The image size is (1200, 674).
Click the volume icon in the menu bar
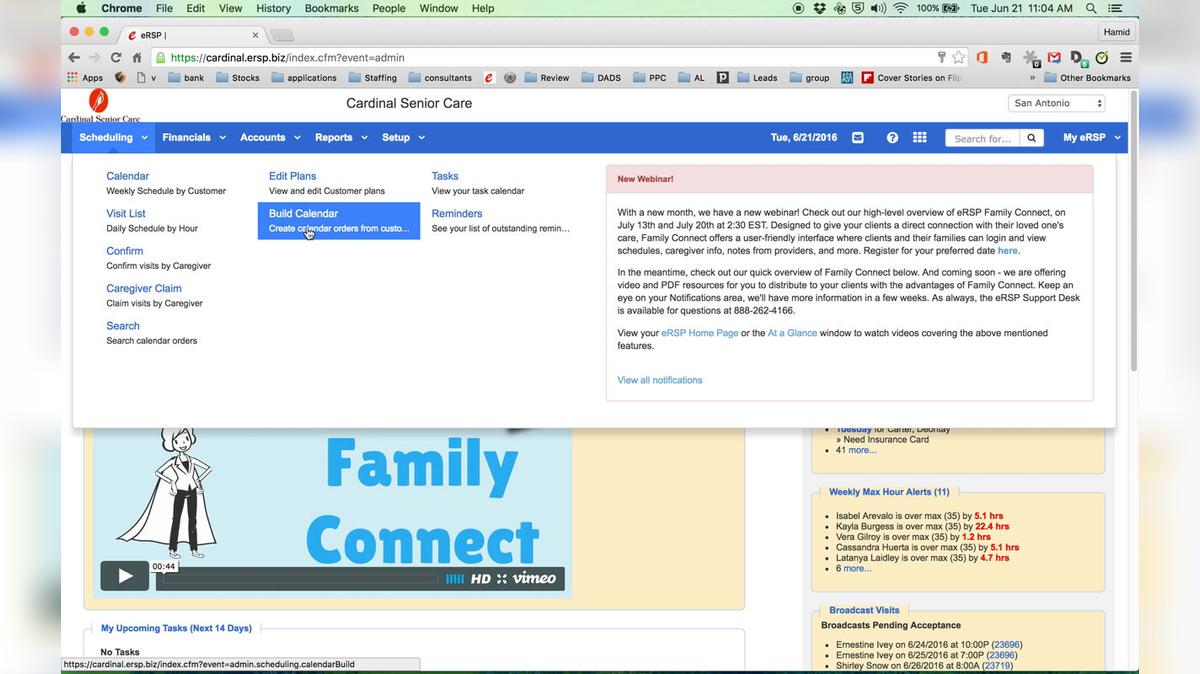click(x=877, y=8)
